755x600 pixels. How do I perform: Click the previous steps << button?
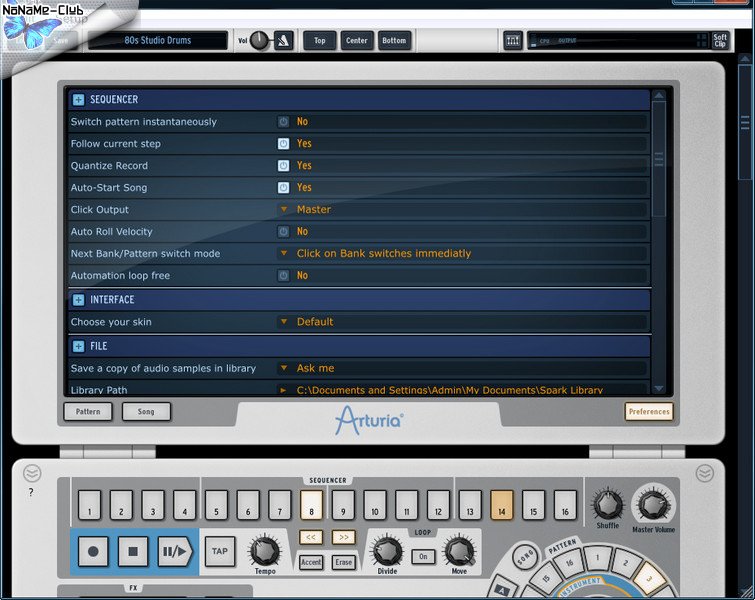tap(312, 537)
